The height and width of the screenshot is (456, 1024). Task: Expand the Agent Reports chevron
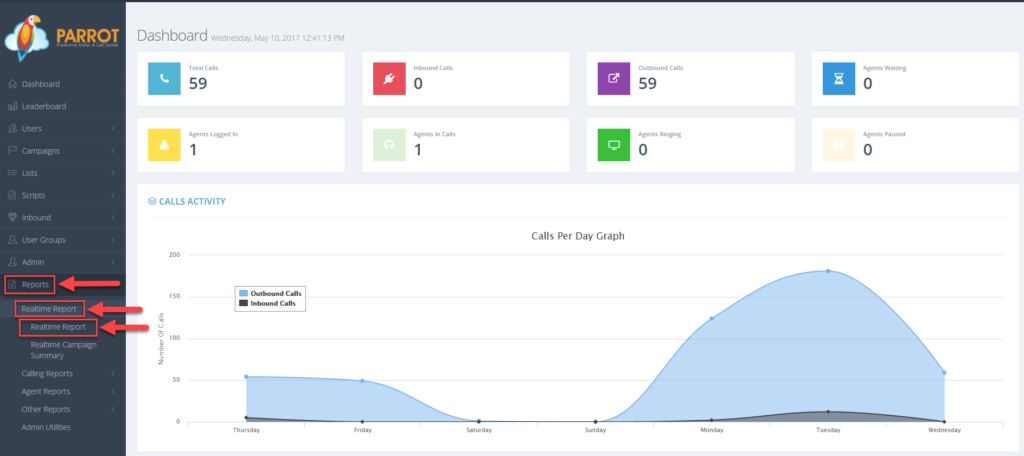click(113, 391)
